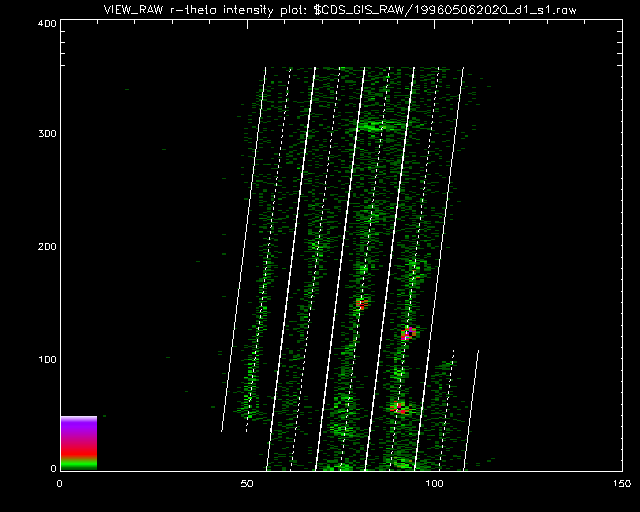Click the plot title text at top
This screenshot has height=512, width=640.
[340, 10]
